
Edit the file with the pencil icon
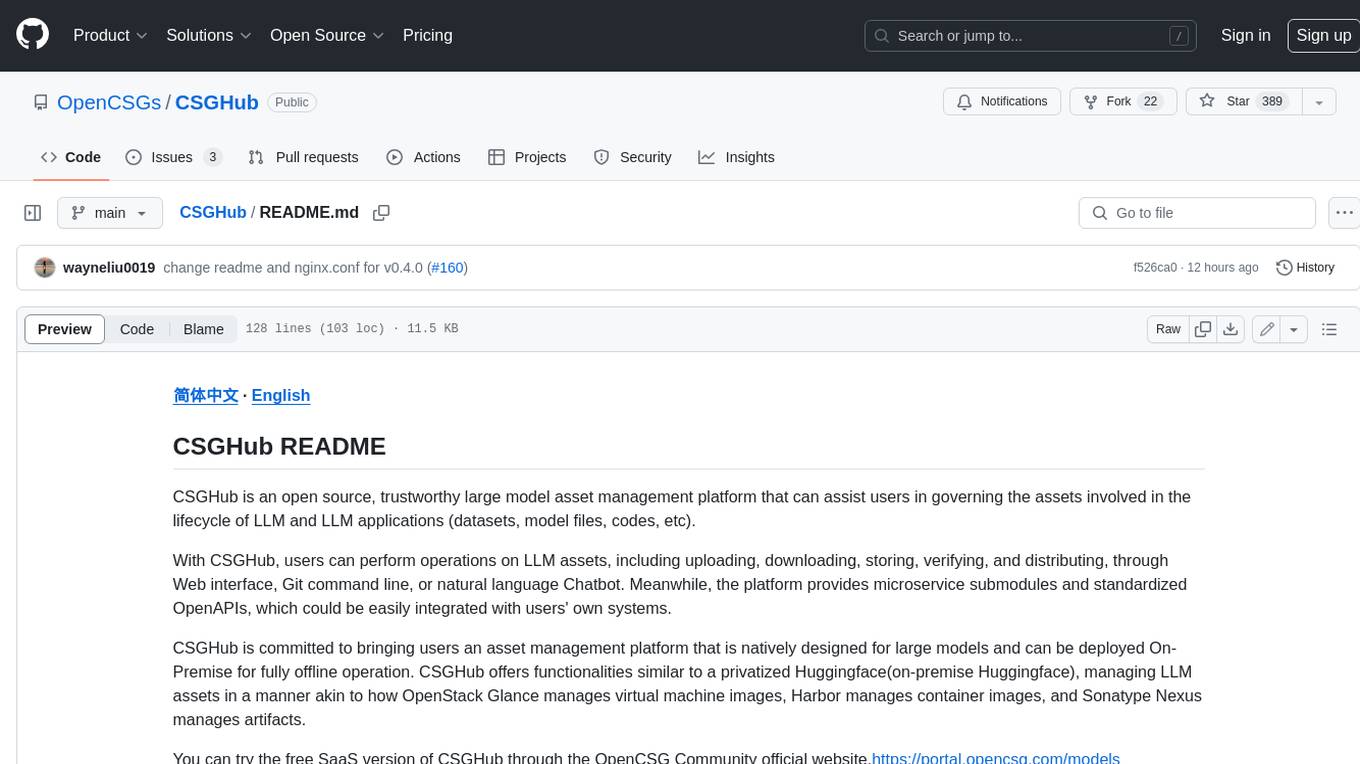(x=1266, y=329)
